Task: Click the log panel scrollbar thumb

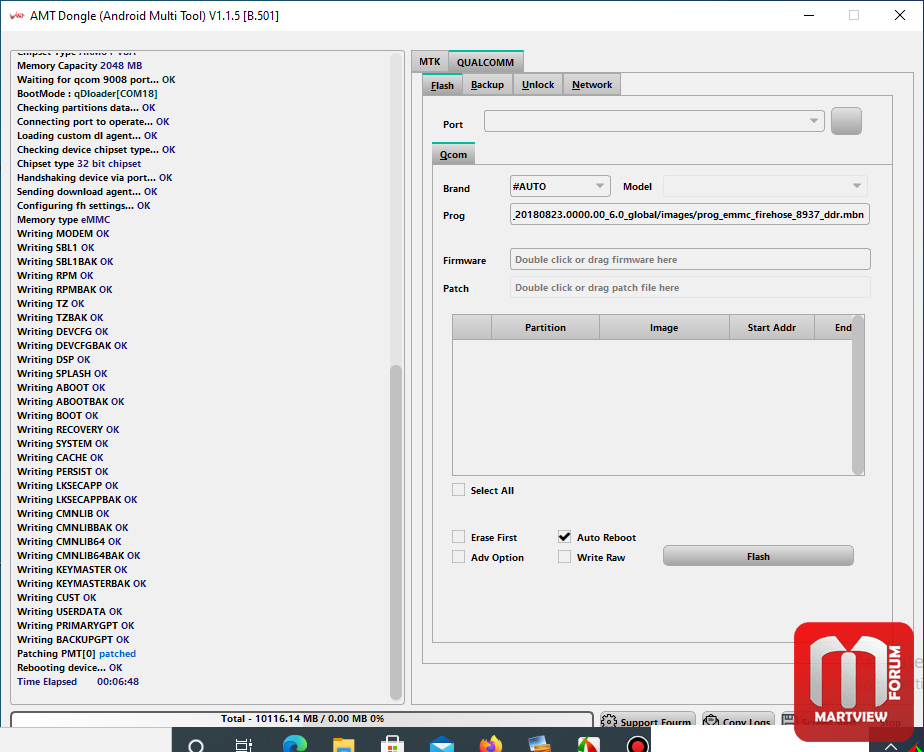Action: click(x=396, y=532)
